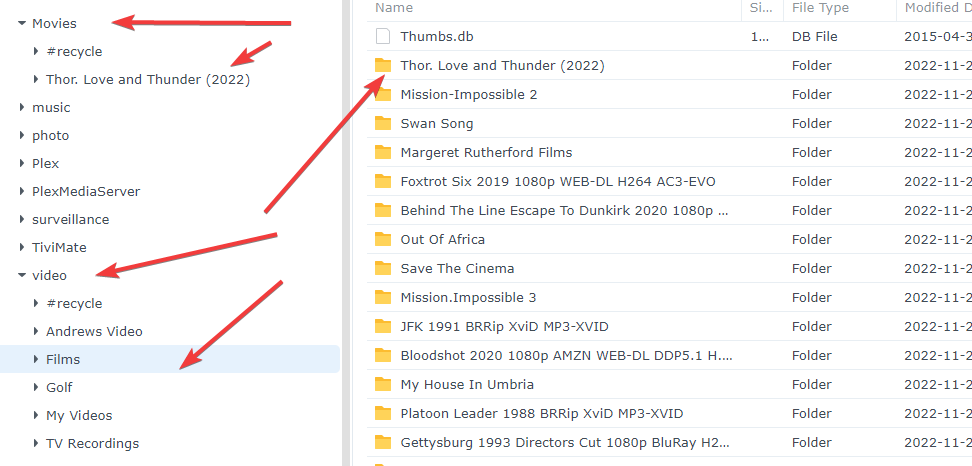Select Thor. Love and Thunder (2022) in file list
Screen dimensions: 972x466
(502, 66)
